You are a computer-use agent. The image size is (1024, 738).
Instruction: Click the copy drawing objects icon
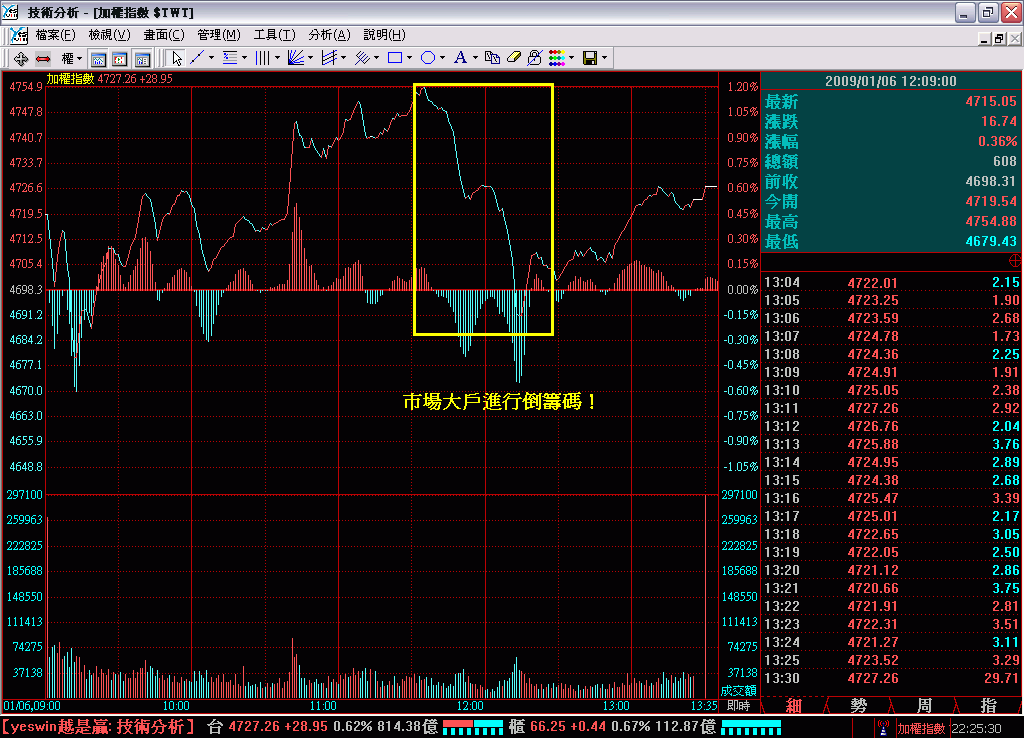492,59
